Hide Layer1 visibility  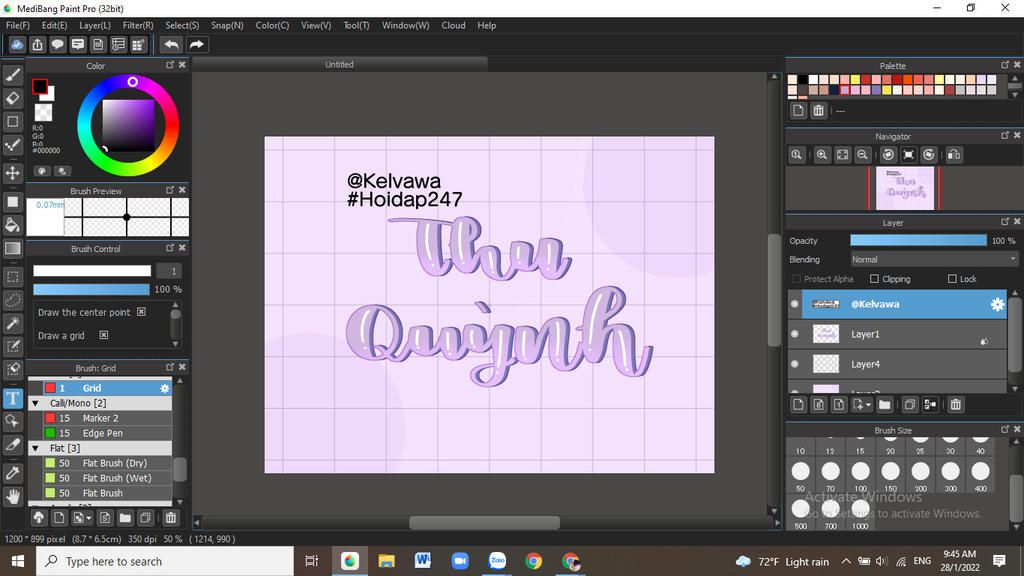click(795, 334)
